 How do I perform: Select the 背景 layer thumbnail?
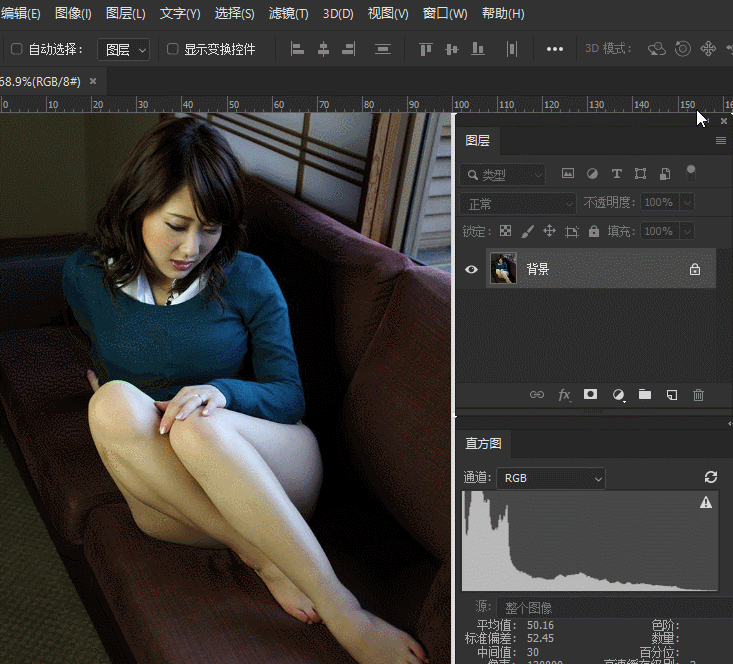503,268
